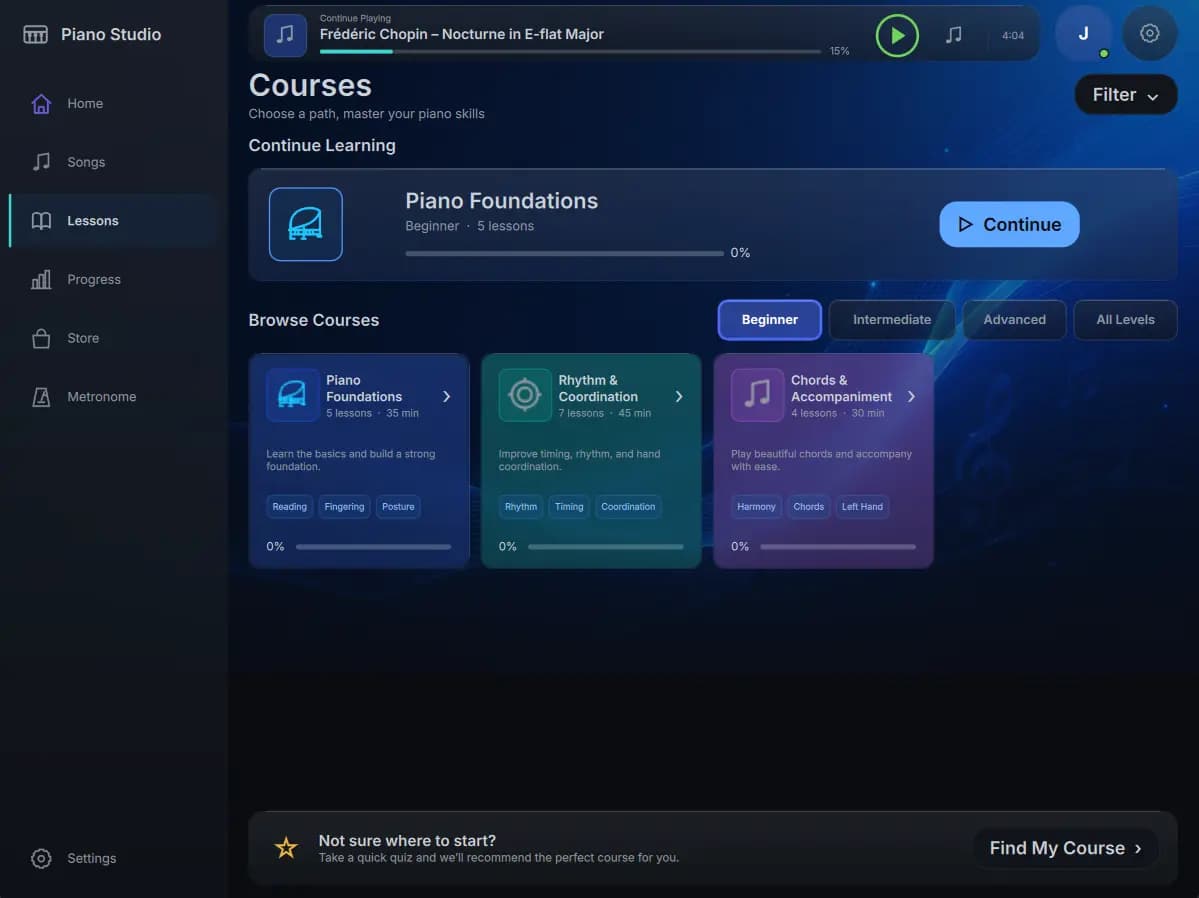Click the 4:04 track duration
Screen dimensions: 1199x898
[1012, 35]
